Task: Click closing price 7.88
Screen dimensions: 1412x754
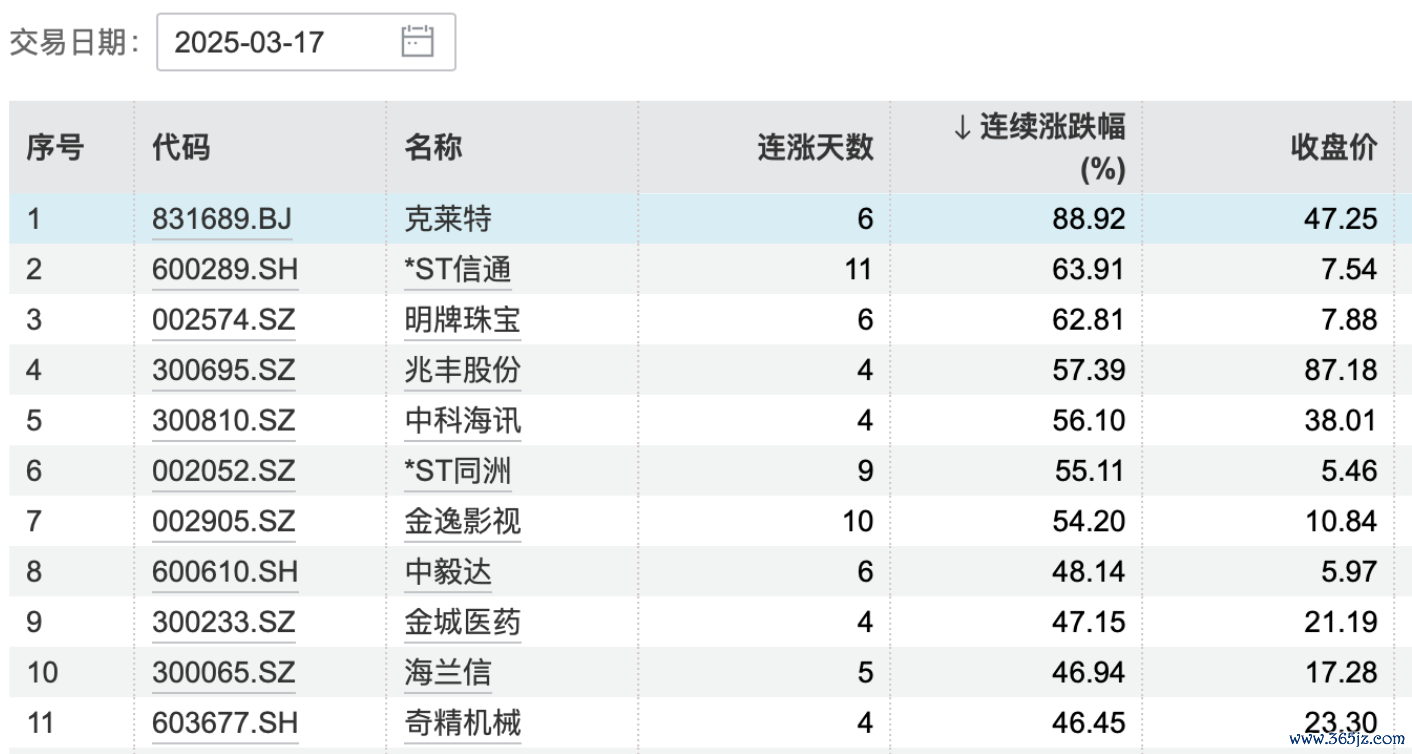Action: (x=1349, y=320)
